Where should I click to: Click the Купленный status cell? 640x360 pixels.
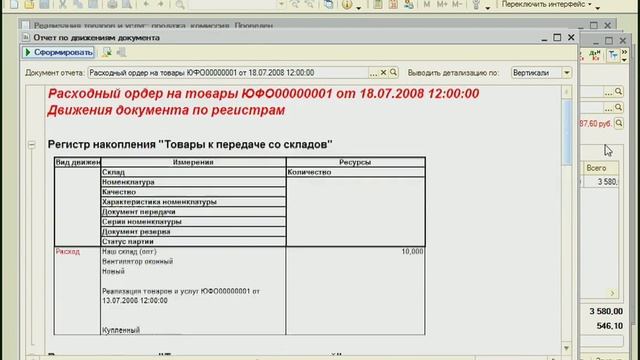[x=121, y=330]
